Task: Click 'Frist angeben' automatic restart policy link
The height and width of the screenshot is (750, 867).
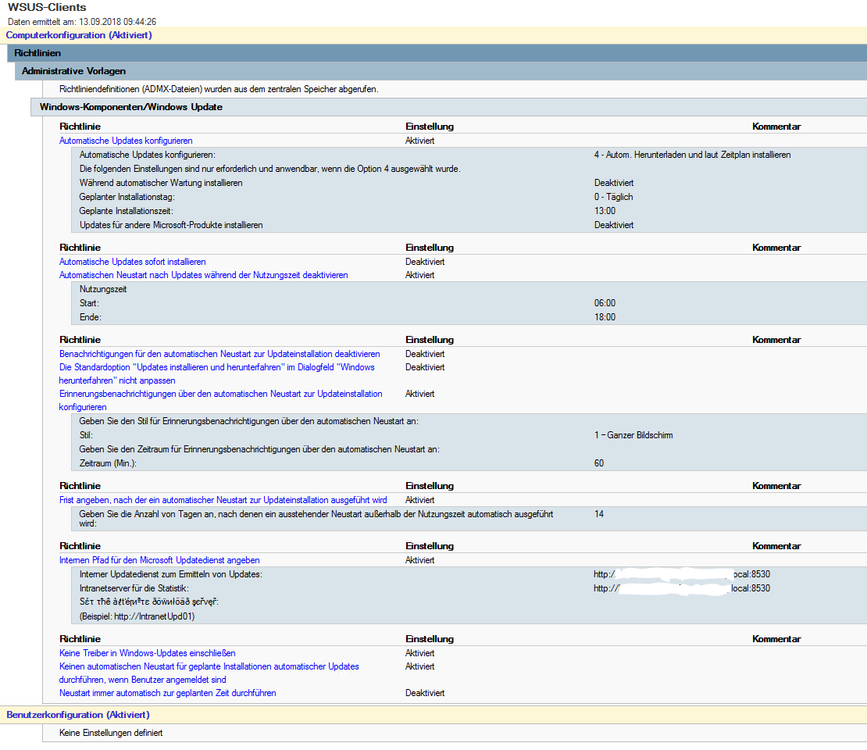Action: coord(223,500)
